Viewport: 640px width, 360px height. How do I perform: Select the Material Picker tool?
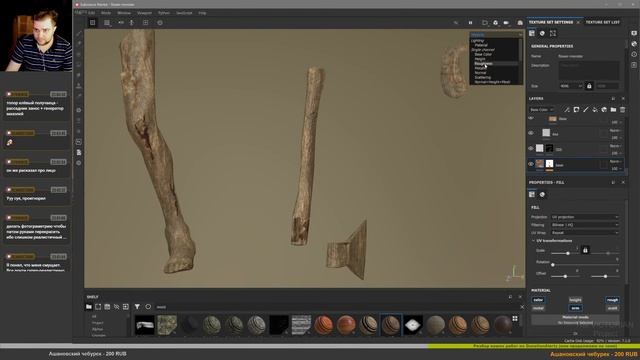(79, 96)
